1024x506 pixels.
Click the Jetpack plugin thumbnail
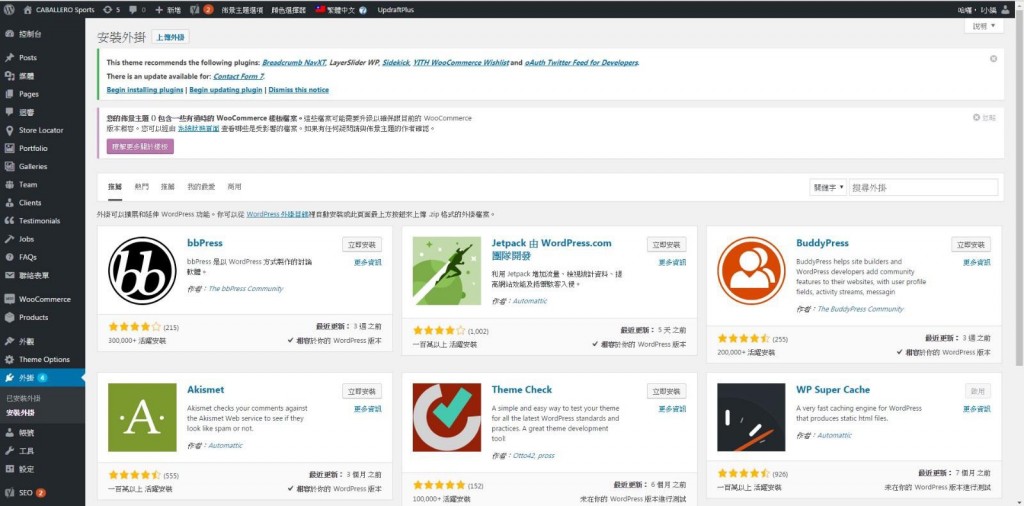[447, 270]
